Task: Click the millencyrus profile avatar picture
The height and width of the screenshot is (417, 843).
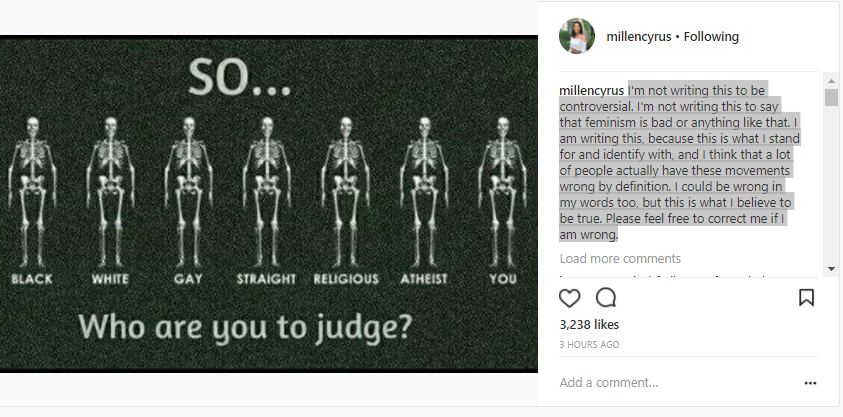Action: click(x=577, y=37)
